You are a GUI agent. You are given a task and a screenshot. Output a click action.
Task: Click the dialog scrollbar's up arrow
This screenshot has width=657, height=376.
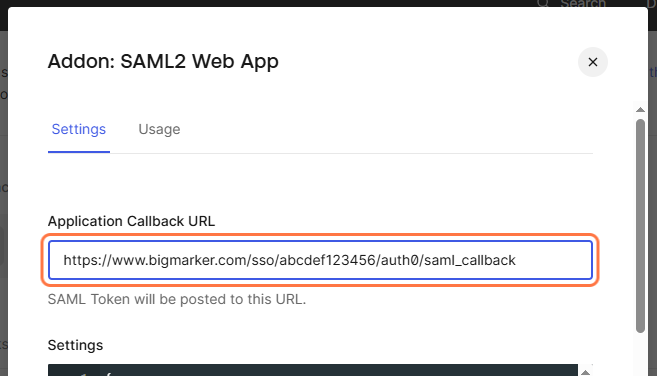(640, 110)
